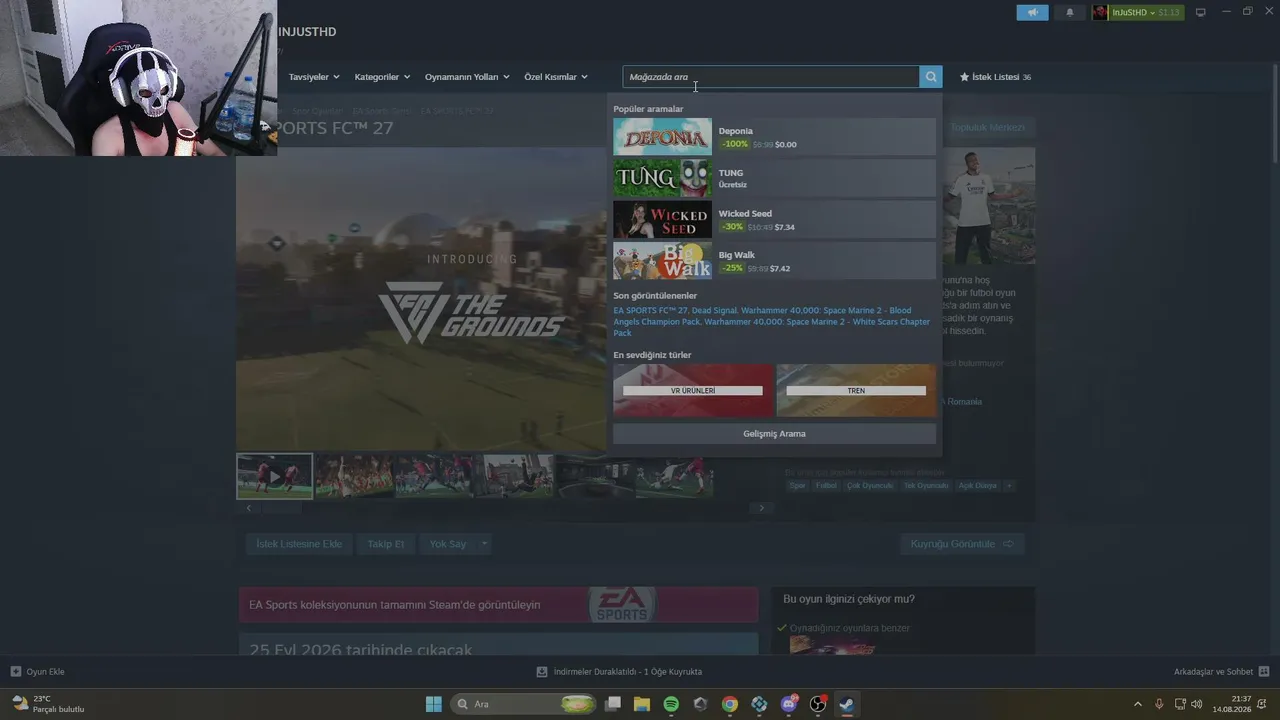
Task: Click the Takip Et button
Action: [385, 544]
